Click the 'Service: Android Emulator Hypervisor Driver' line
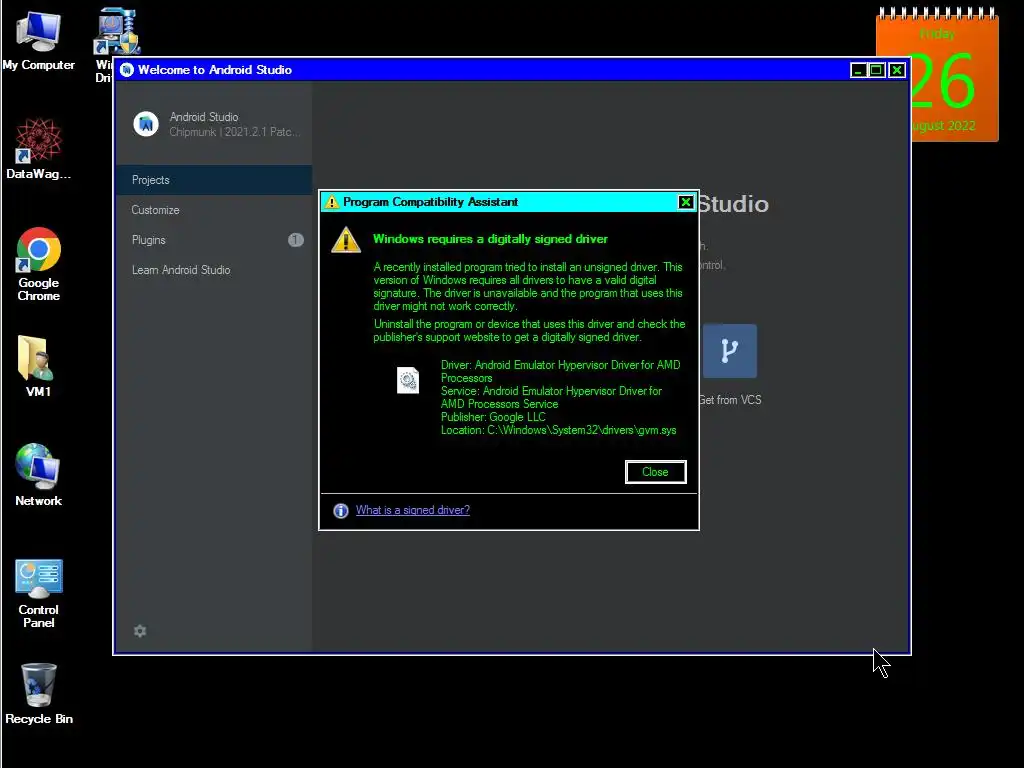The width and height of the screenshot is (1024, 768). pos(551,397)
